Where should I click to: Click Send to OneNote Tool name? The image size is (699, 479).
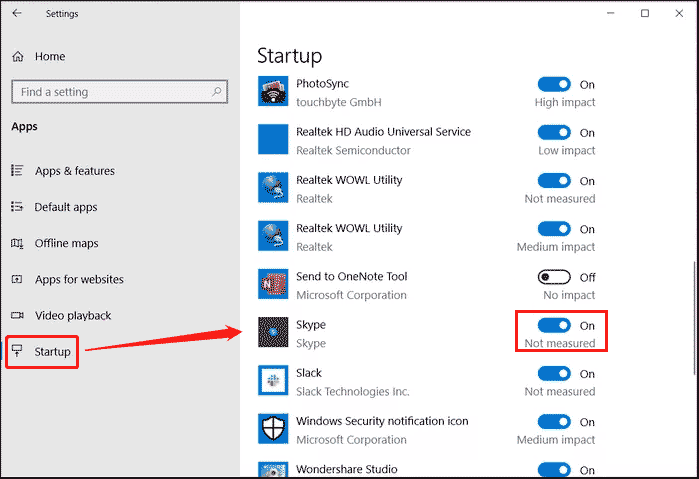coord(352,276)
